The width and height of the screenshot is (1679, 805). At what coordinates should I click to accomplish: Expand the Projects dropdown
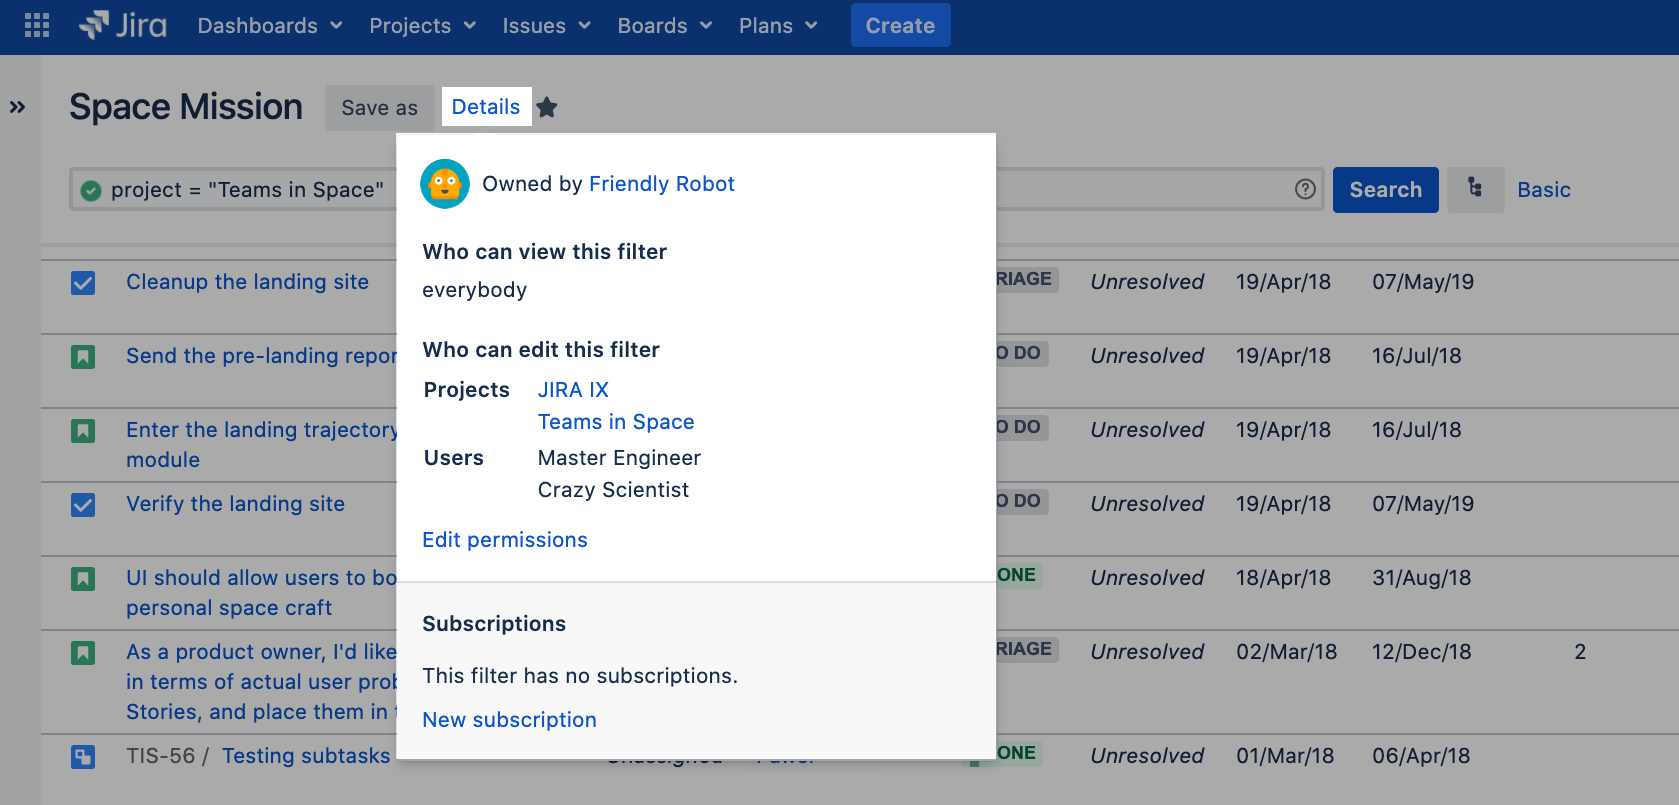[x=422, y=26]
